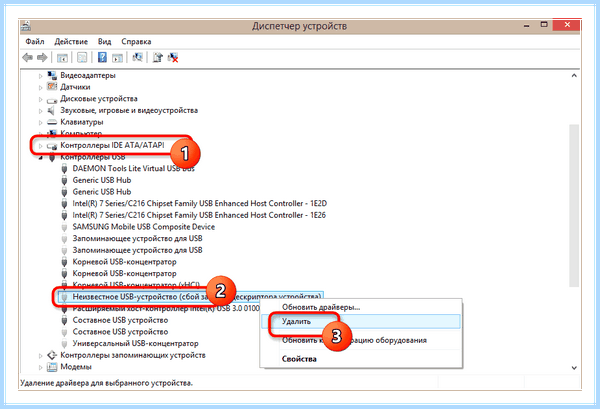Select the Универсальный USB-концентратор device icon

pos(64,344)
